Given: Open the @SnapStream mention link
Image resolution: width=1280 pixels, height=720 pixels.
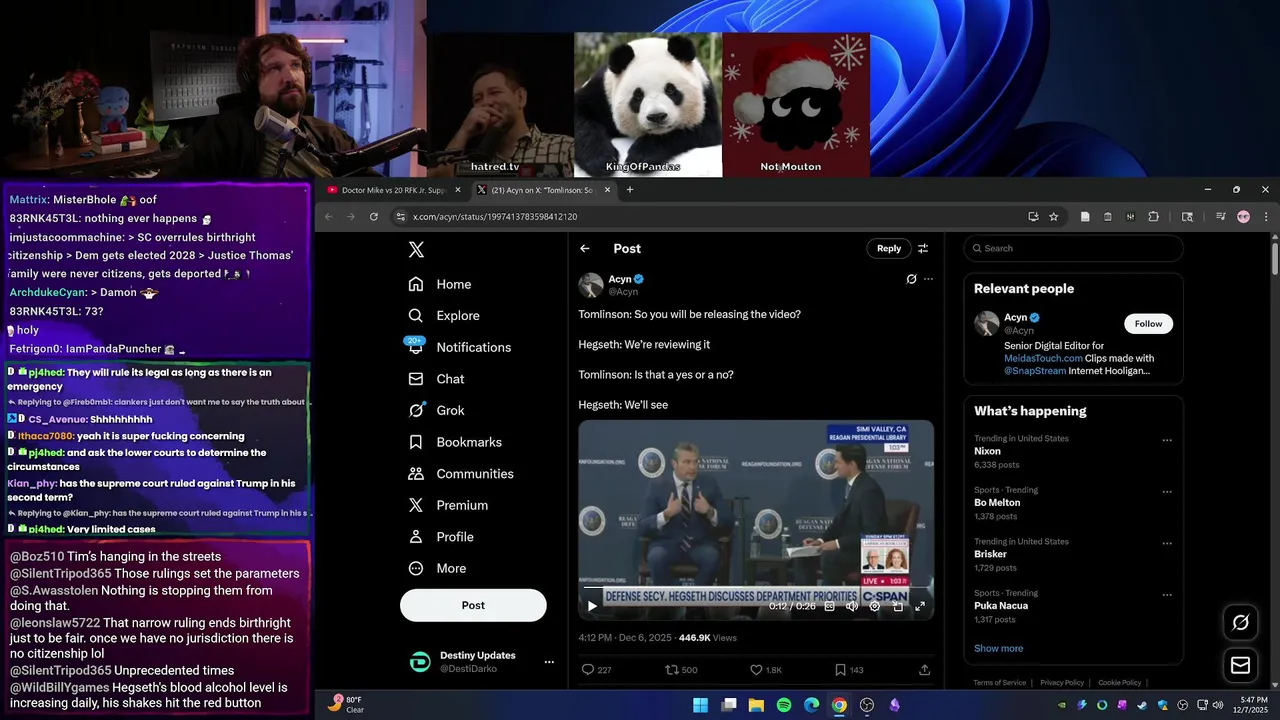Looking at the screenshot, I should [1034, 371].
